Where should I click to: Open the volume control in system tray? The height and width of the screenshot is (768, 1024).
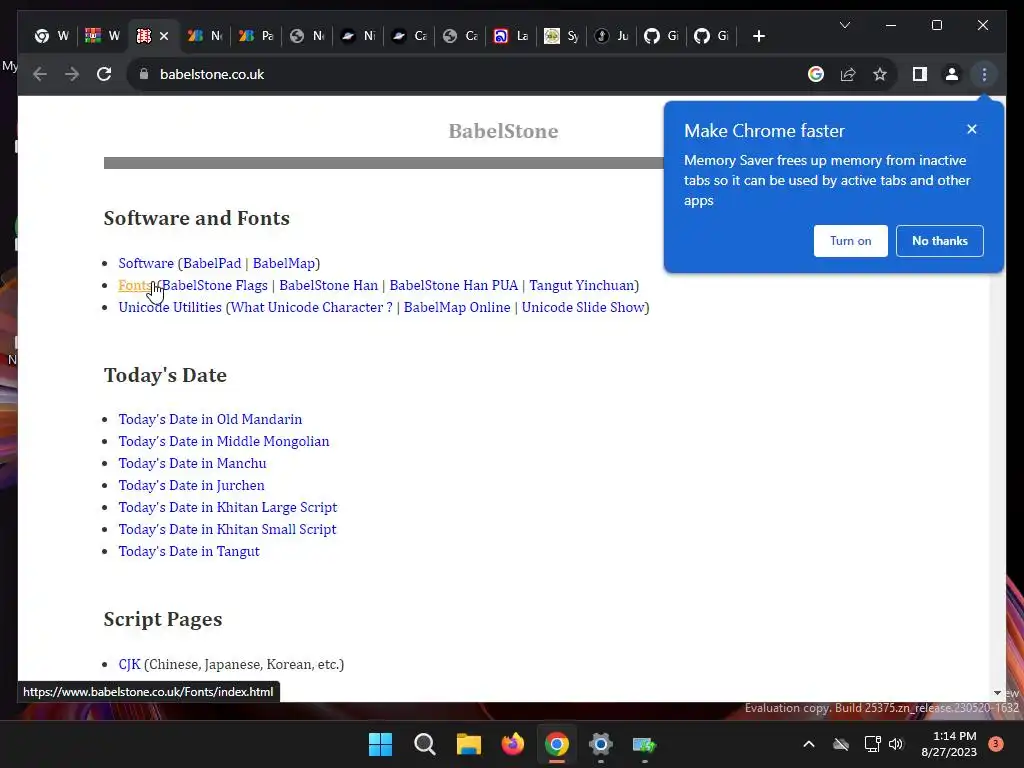(x=896, y=744)
